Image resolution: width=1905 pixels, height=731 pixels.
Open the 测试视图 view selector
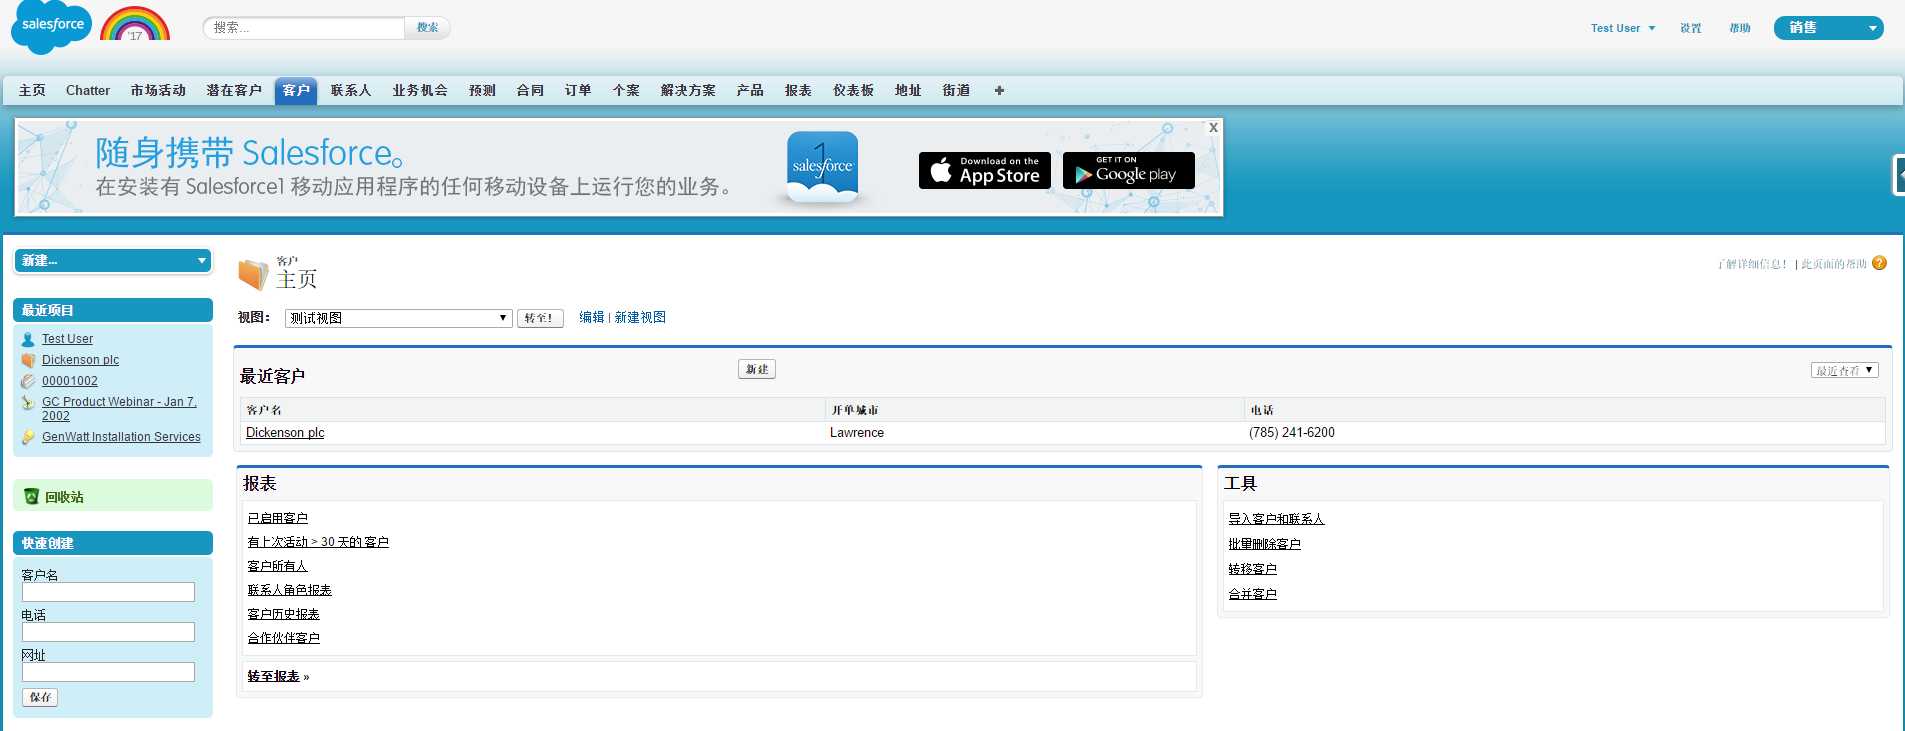(x=399, y=318)
